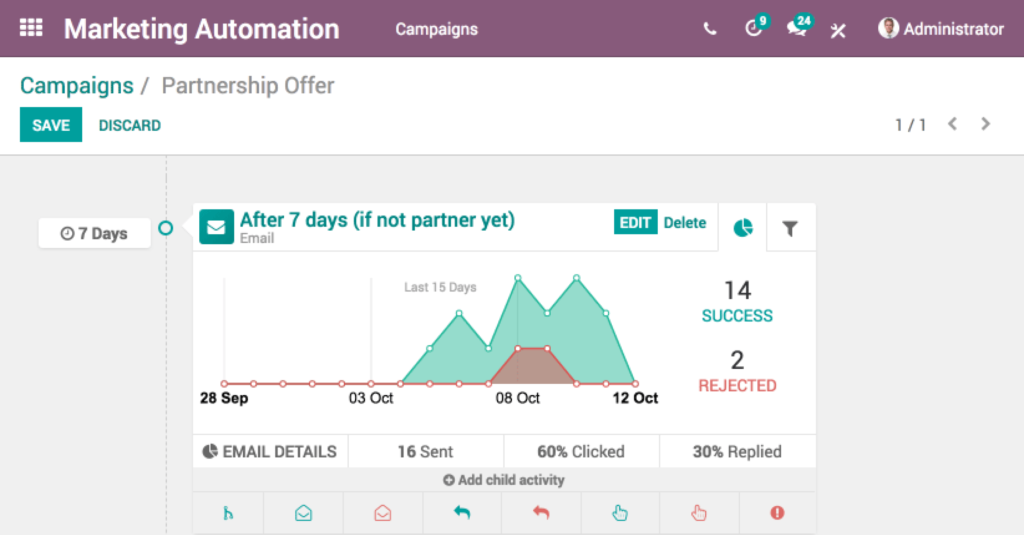Discard the campaign changes
The width and height of the screenshot is (1024, 535).
click(129, 125)
